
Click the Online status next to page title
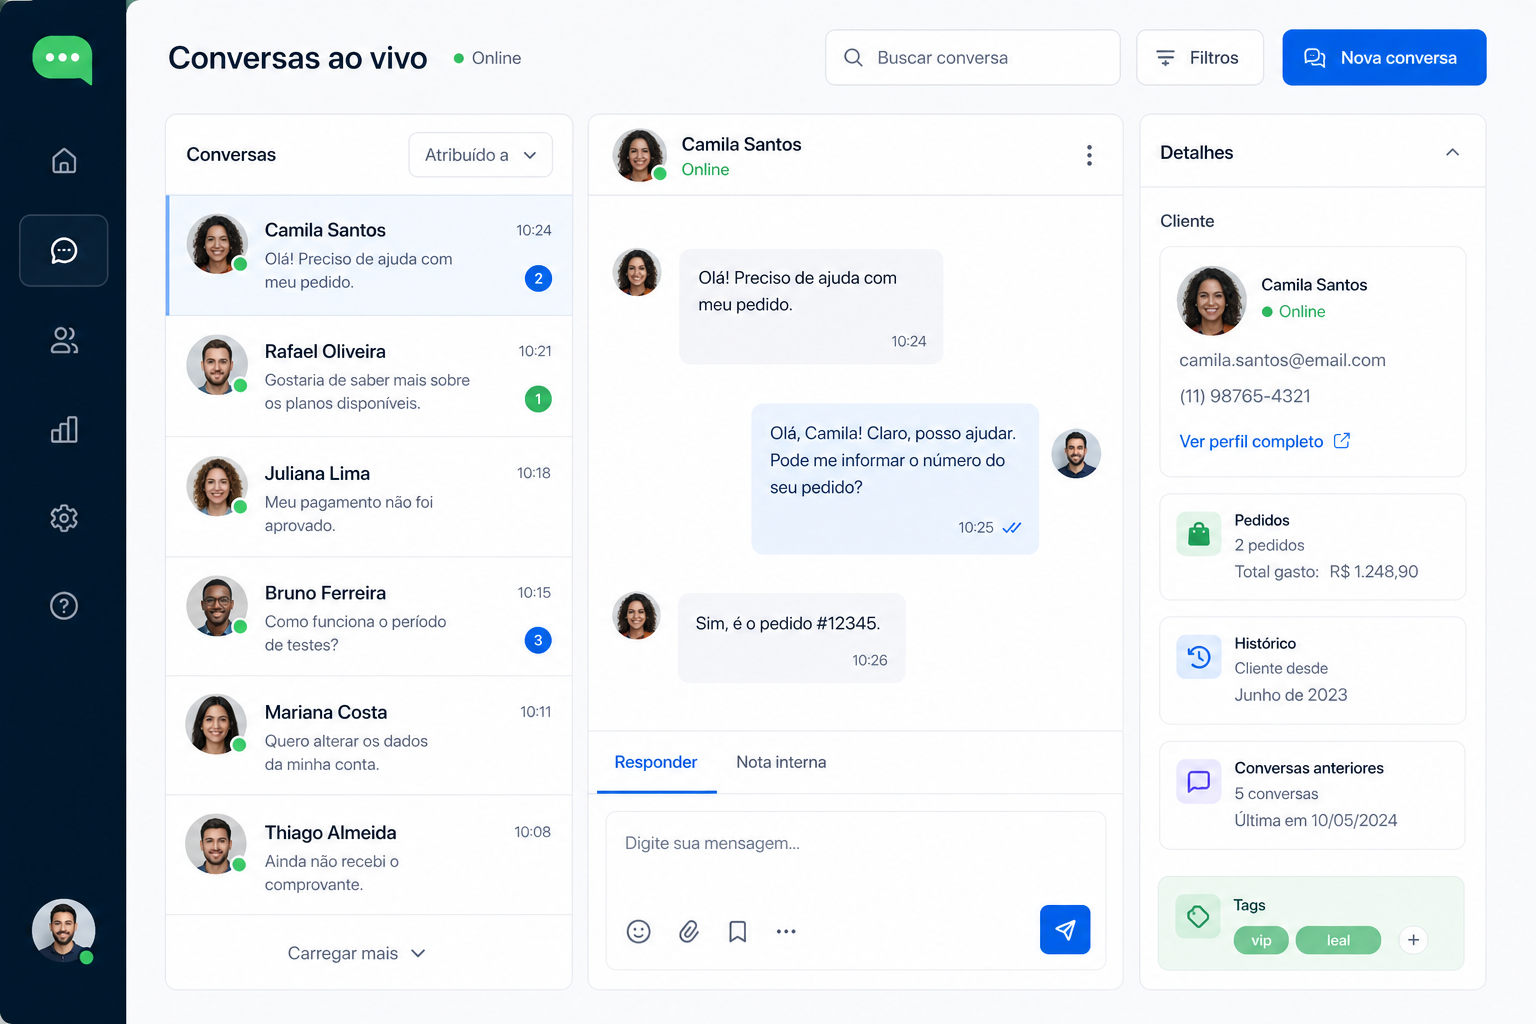tap(487, 58)
